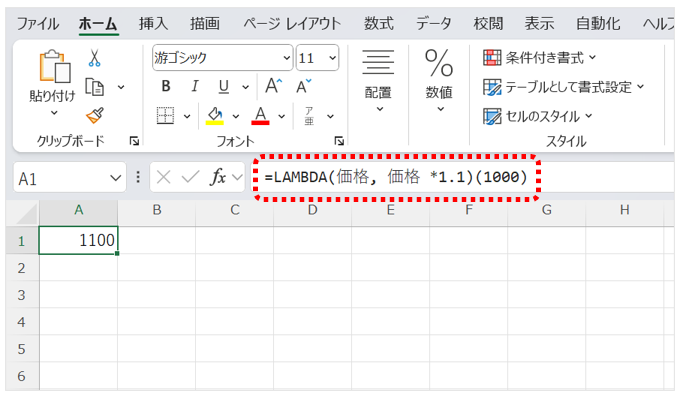The height and width of the screenshot is (394, 679).
Task: Click the Cut scissors icon
Action: [x=94, y=58]
